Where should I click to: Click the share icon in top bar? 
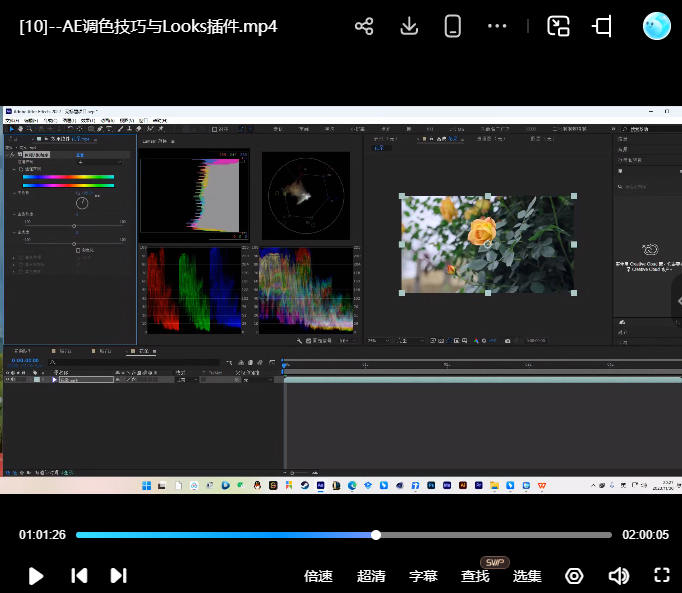[364, 27]
